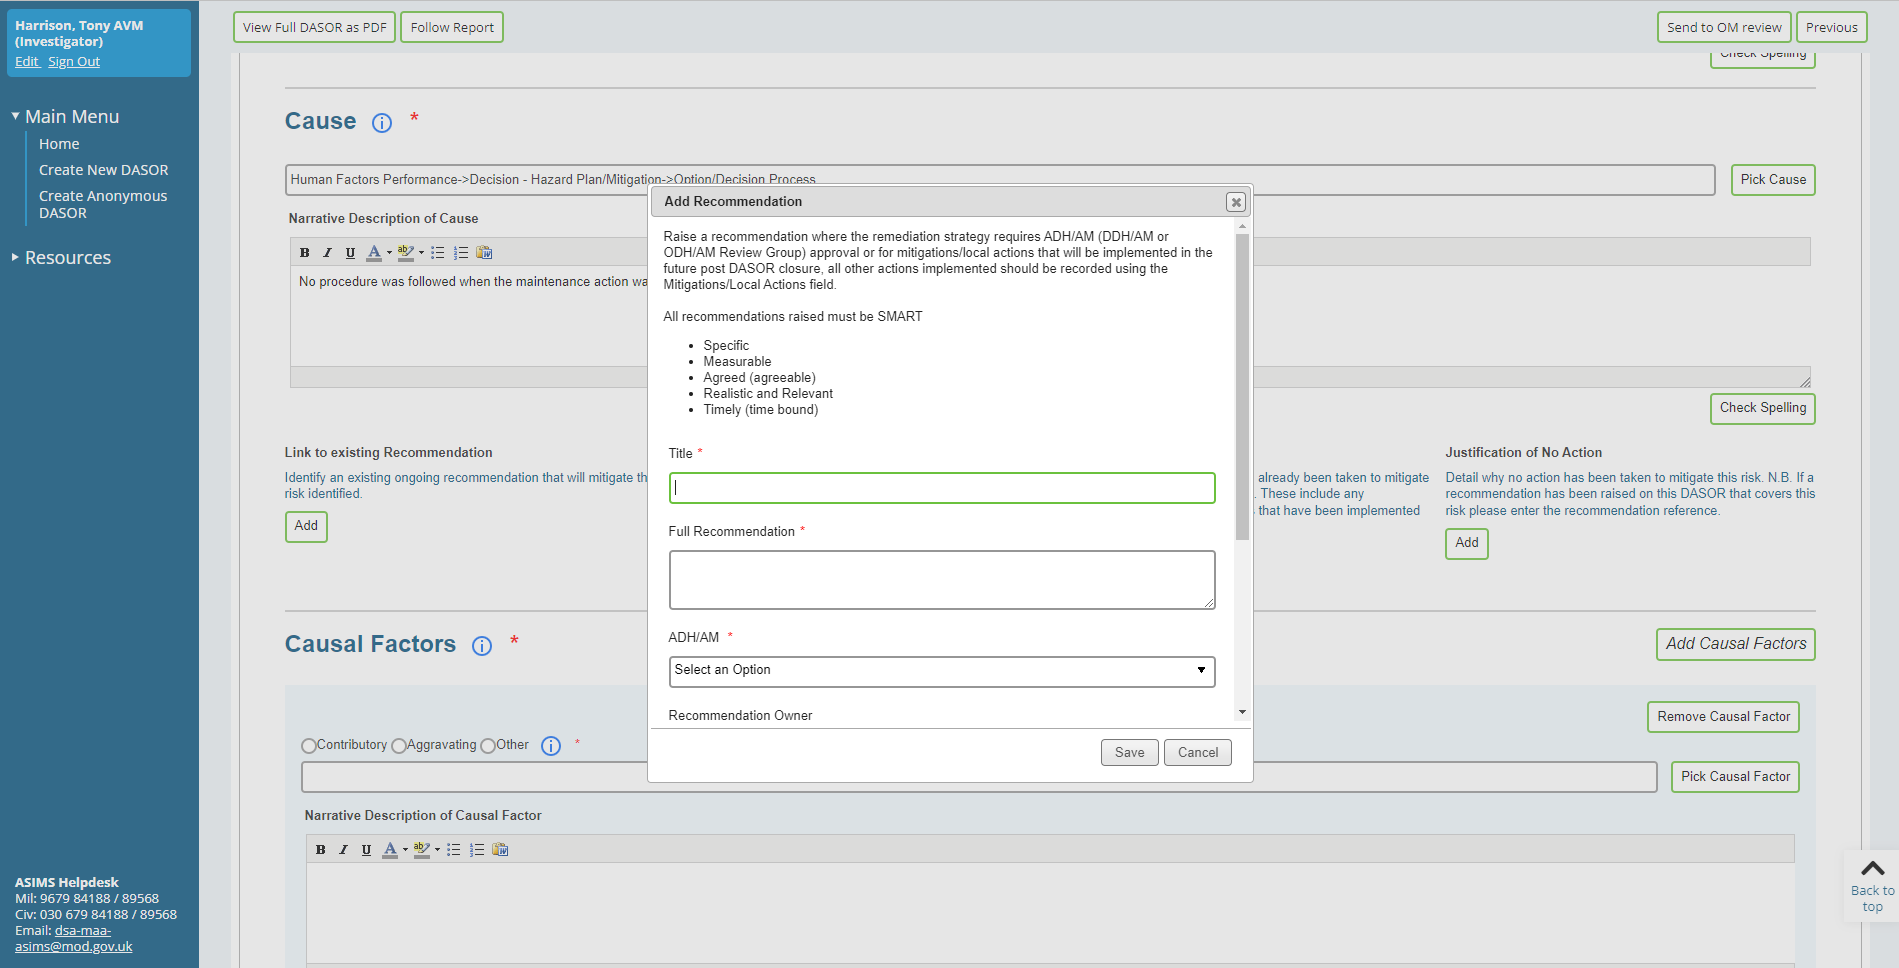Open Home in the Main Menu

[59, 144]
